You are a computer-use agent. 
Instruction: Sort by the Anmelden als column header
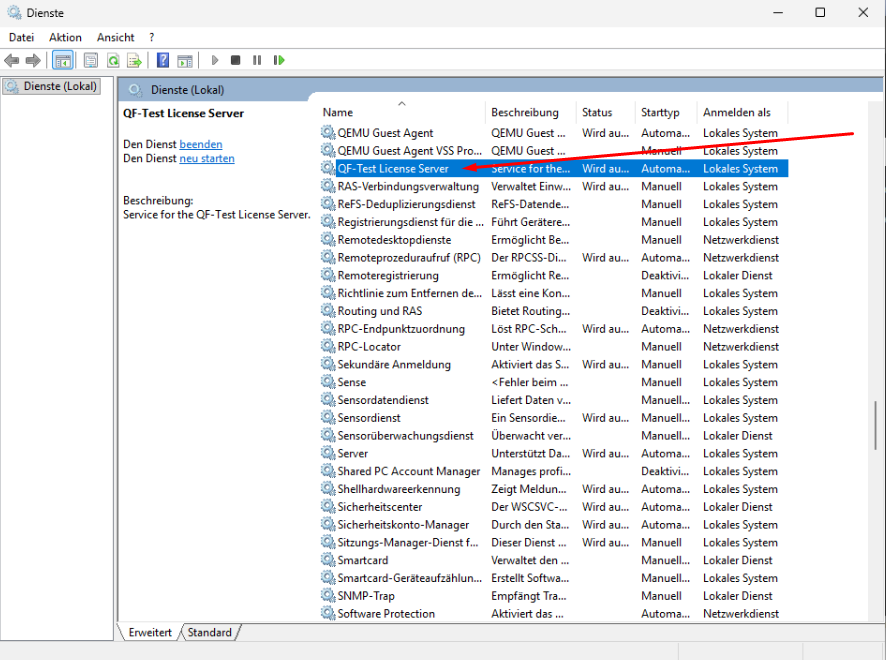[x=742, y=112]
